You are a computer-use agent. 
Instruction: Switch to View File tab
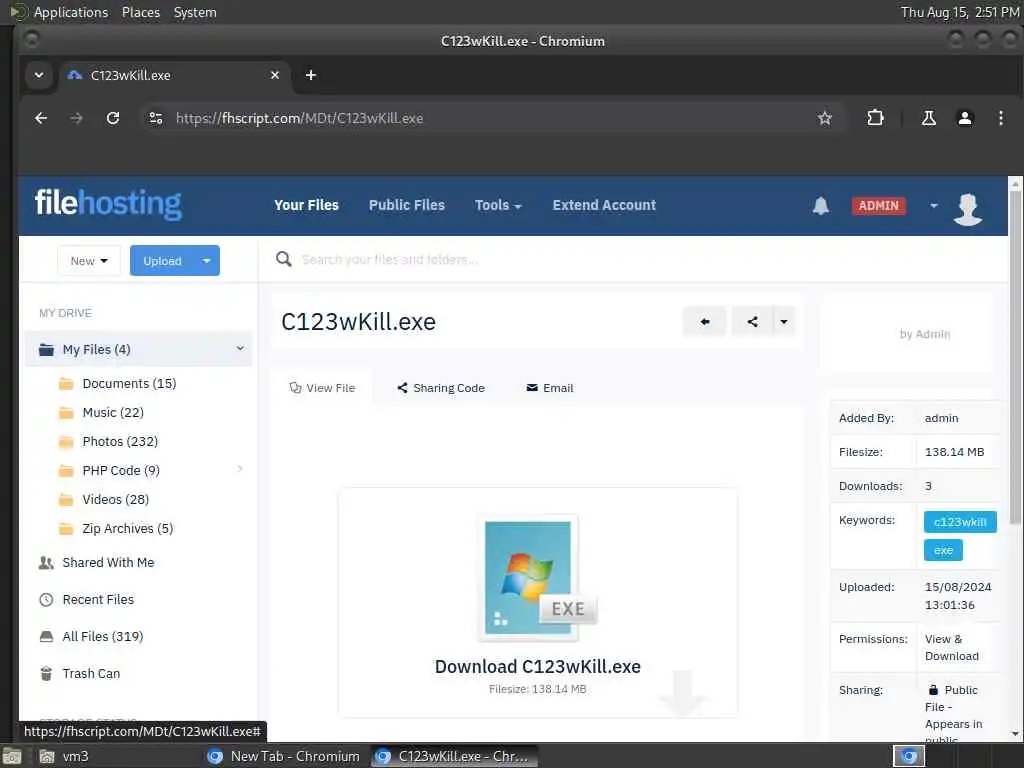[x=323, y=388]
